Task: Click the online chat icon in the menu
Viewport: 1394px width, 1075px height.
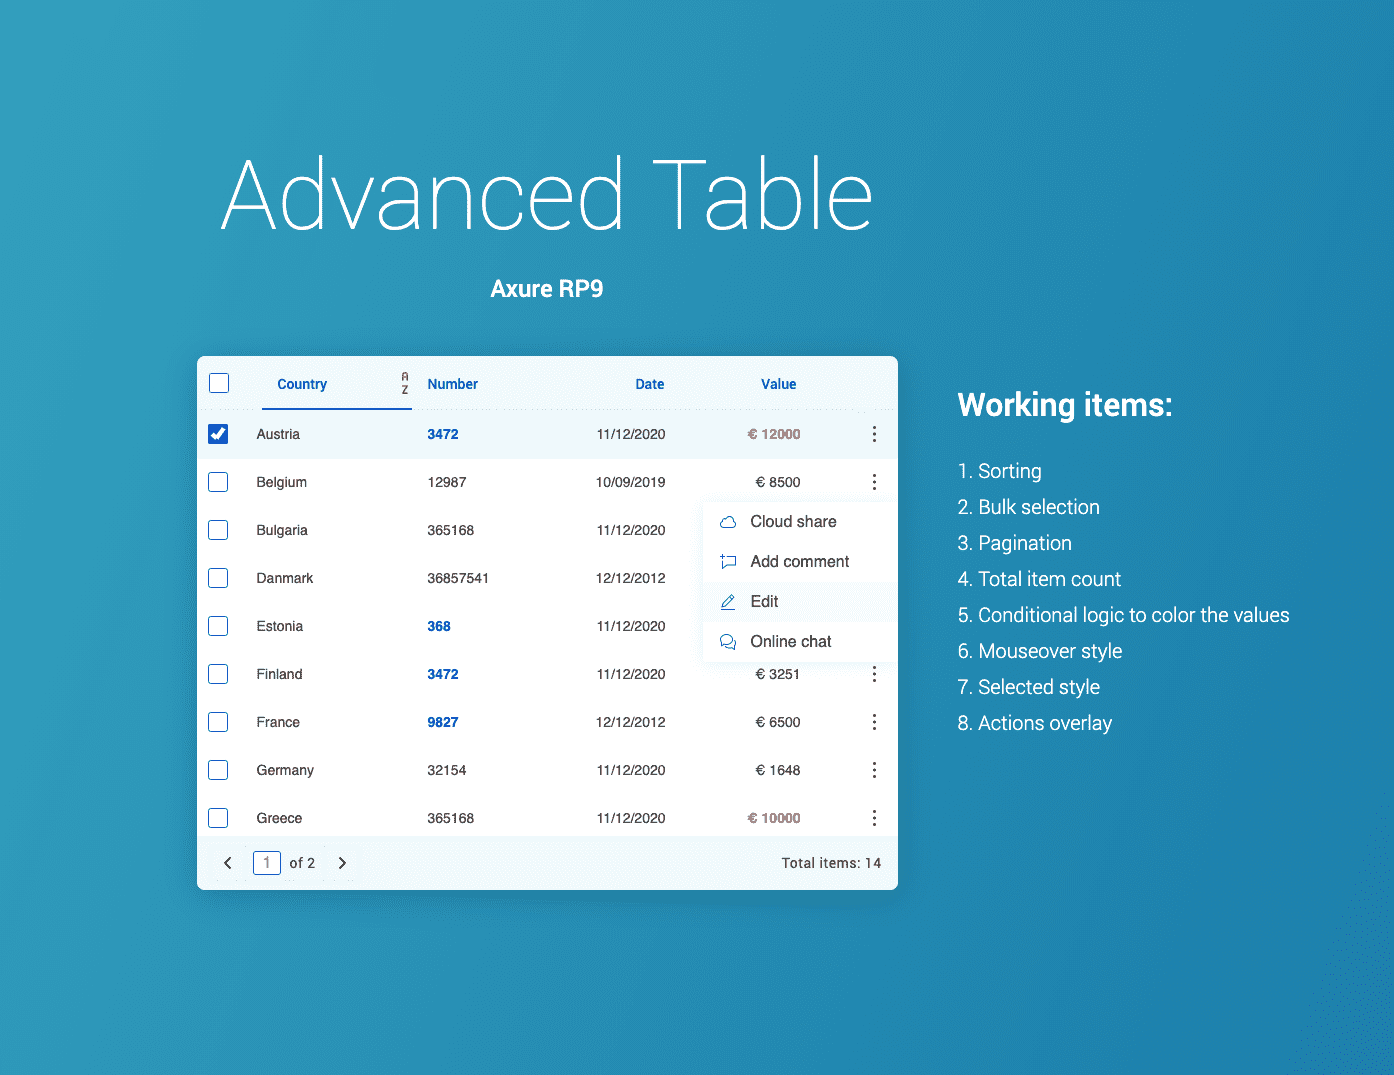Action: tap(728, 641)
